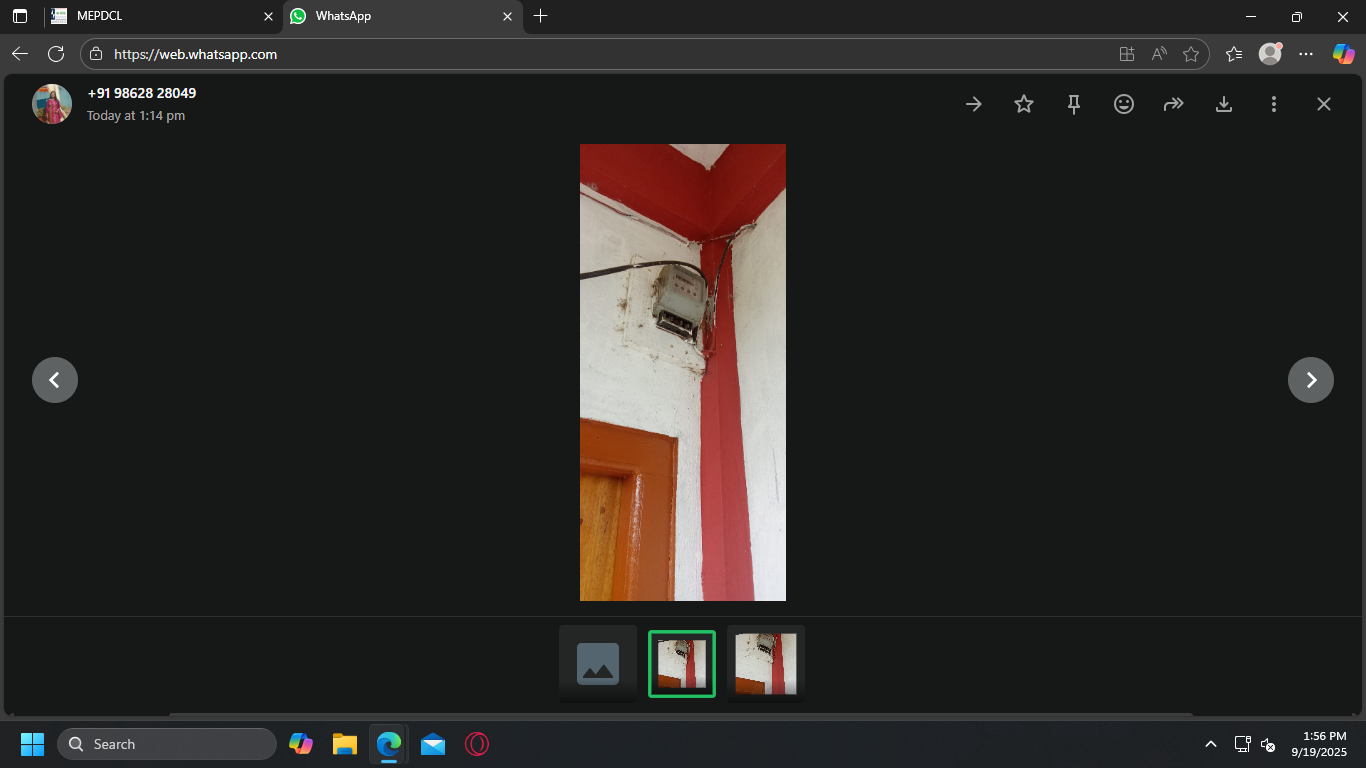Screen dimensions: 1366x768
Task: Click the 'Today at 1:14 pm' timestamp
Action: 136,116
